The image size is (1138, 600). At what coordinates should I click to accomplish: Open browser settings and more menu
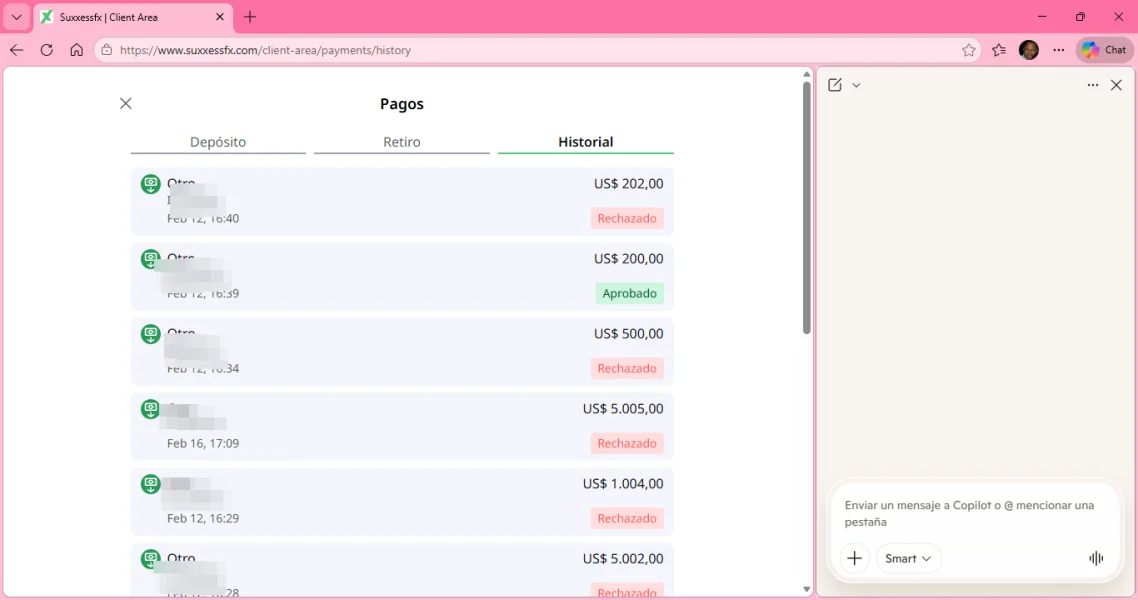pyautogui.click(x=1059, y=50)
